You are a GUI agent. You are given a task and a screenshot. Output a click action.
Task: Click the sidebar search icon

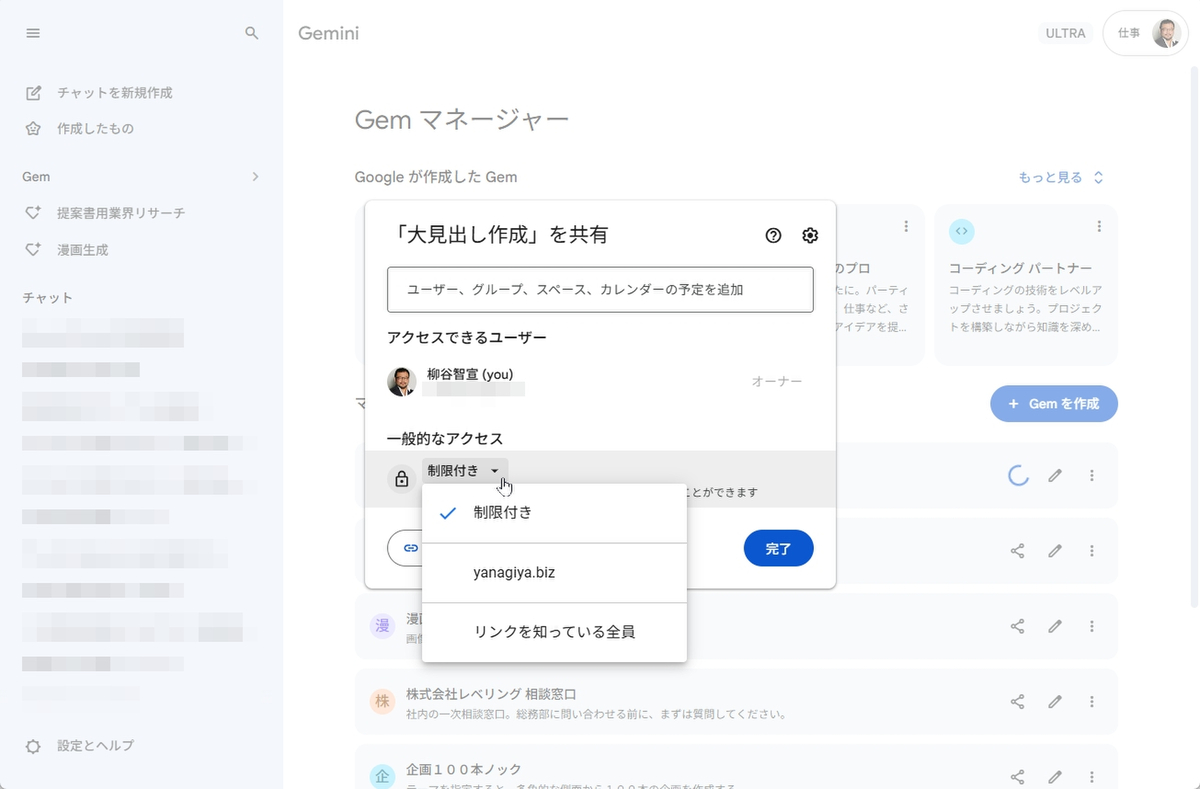[252, 33]
